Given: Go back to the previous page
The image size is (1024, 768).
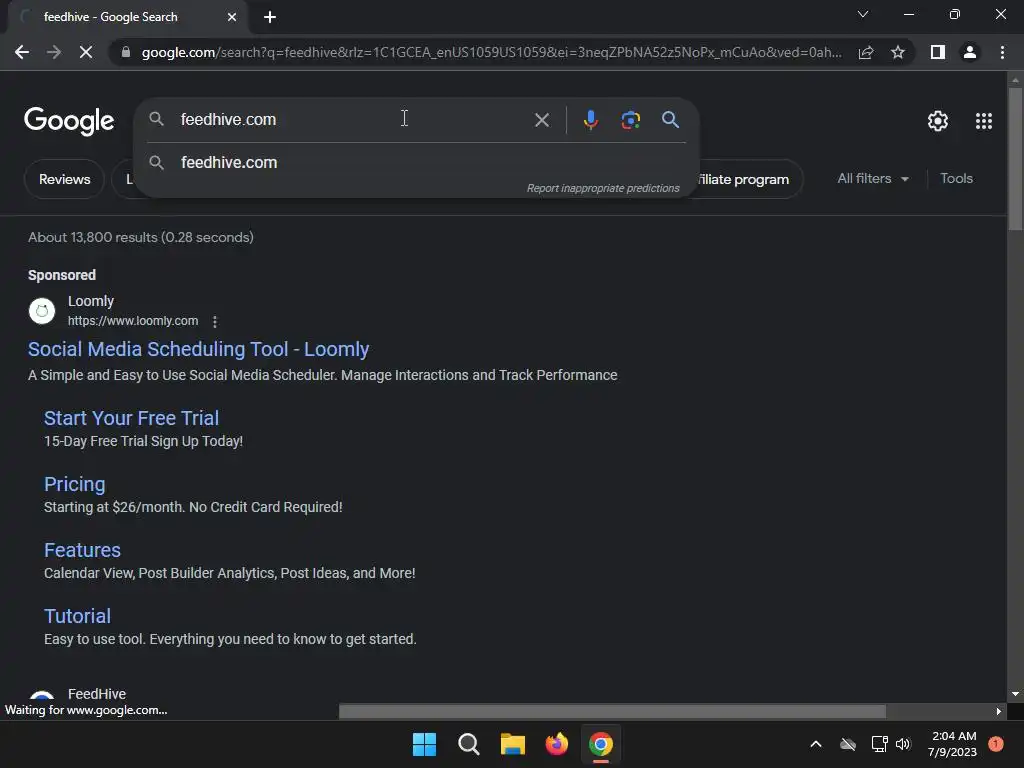Looking at the screenshot, I should click(x=22, y=52).
